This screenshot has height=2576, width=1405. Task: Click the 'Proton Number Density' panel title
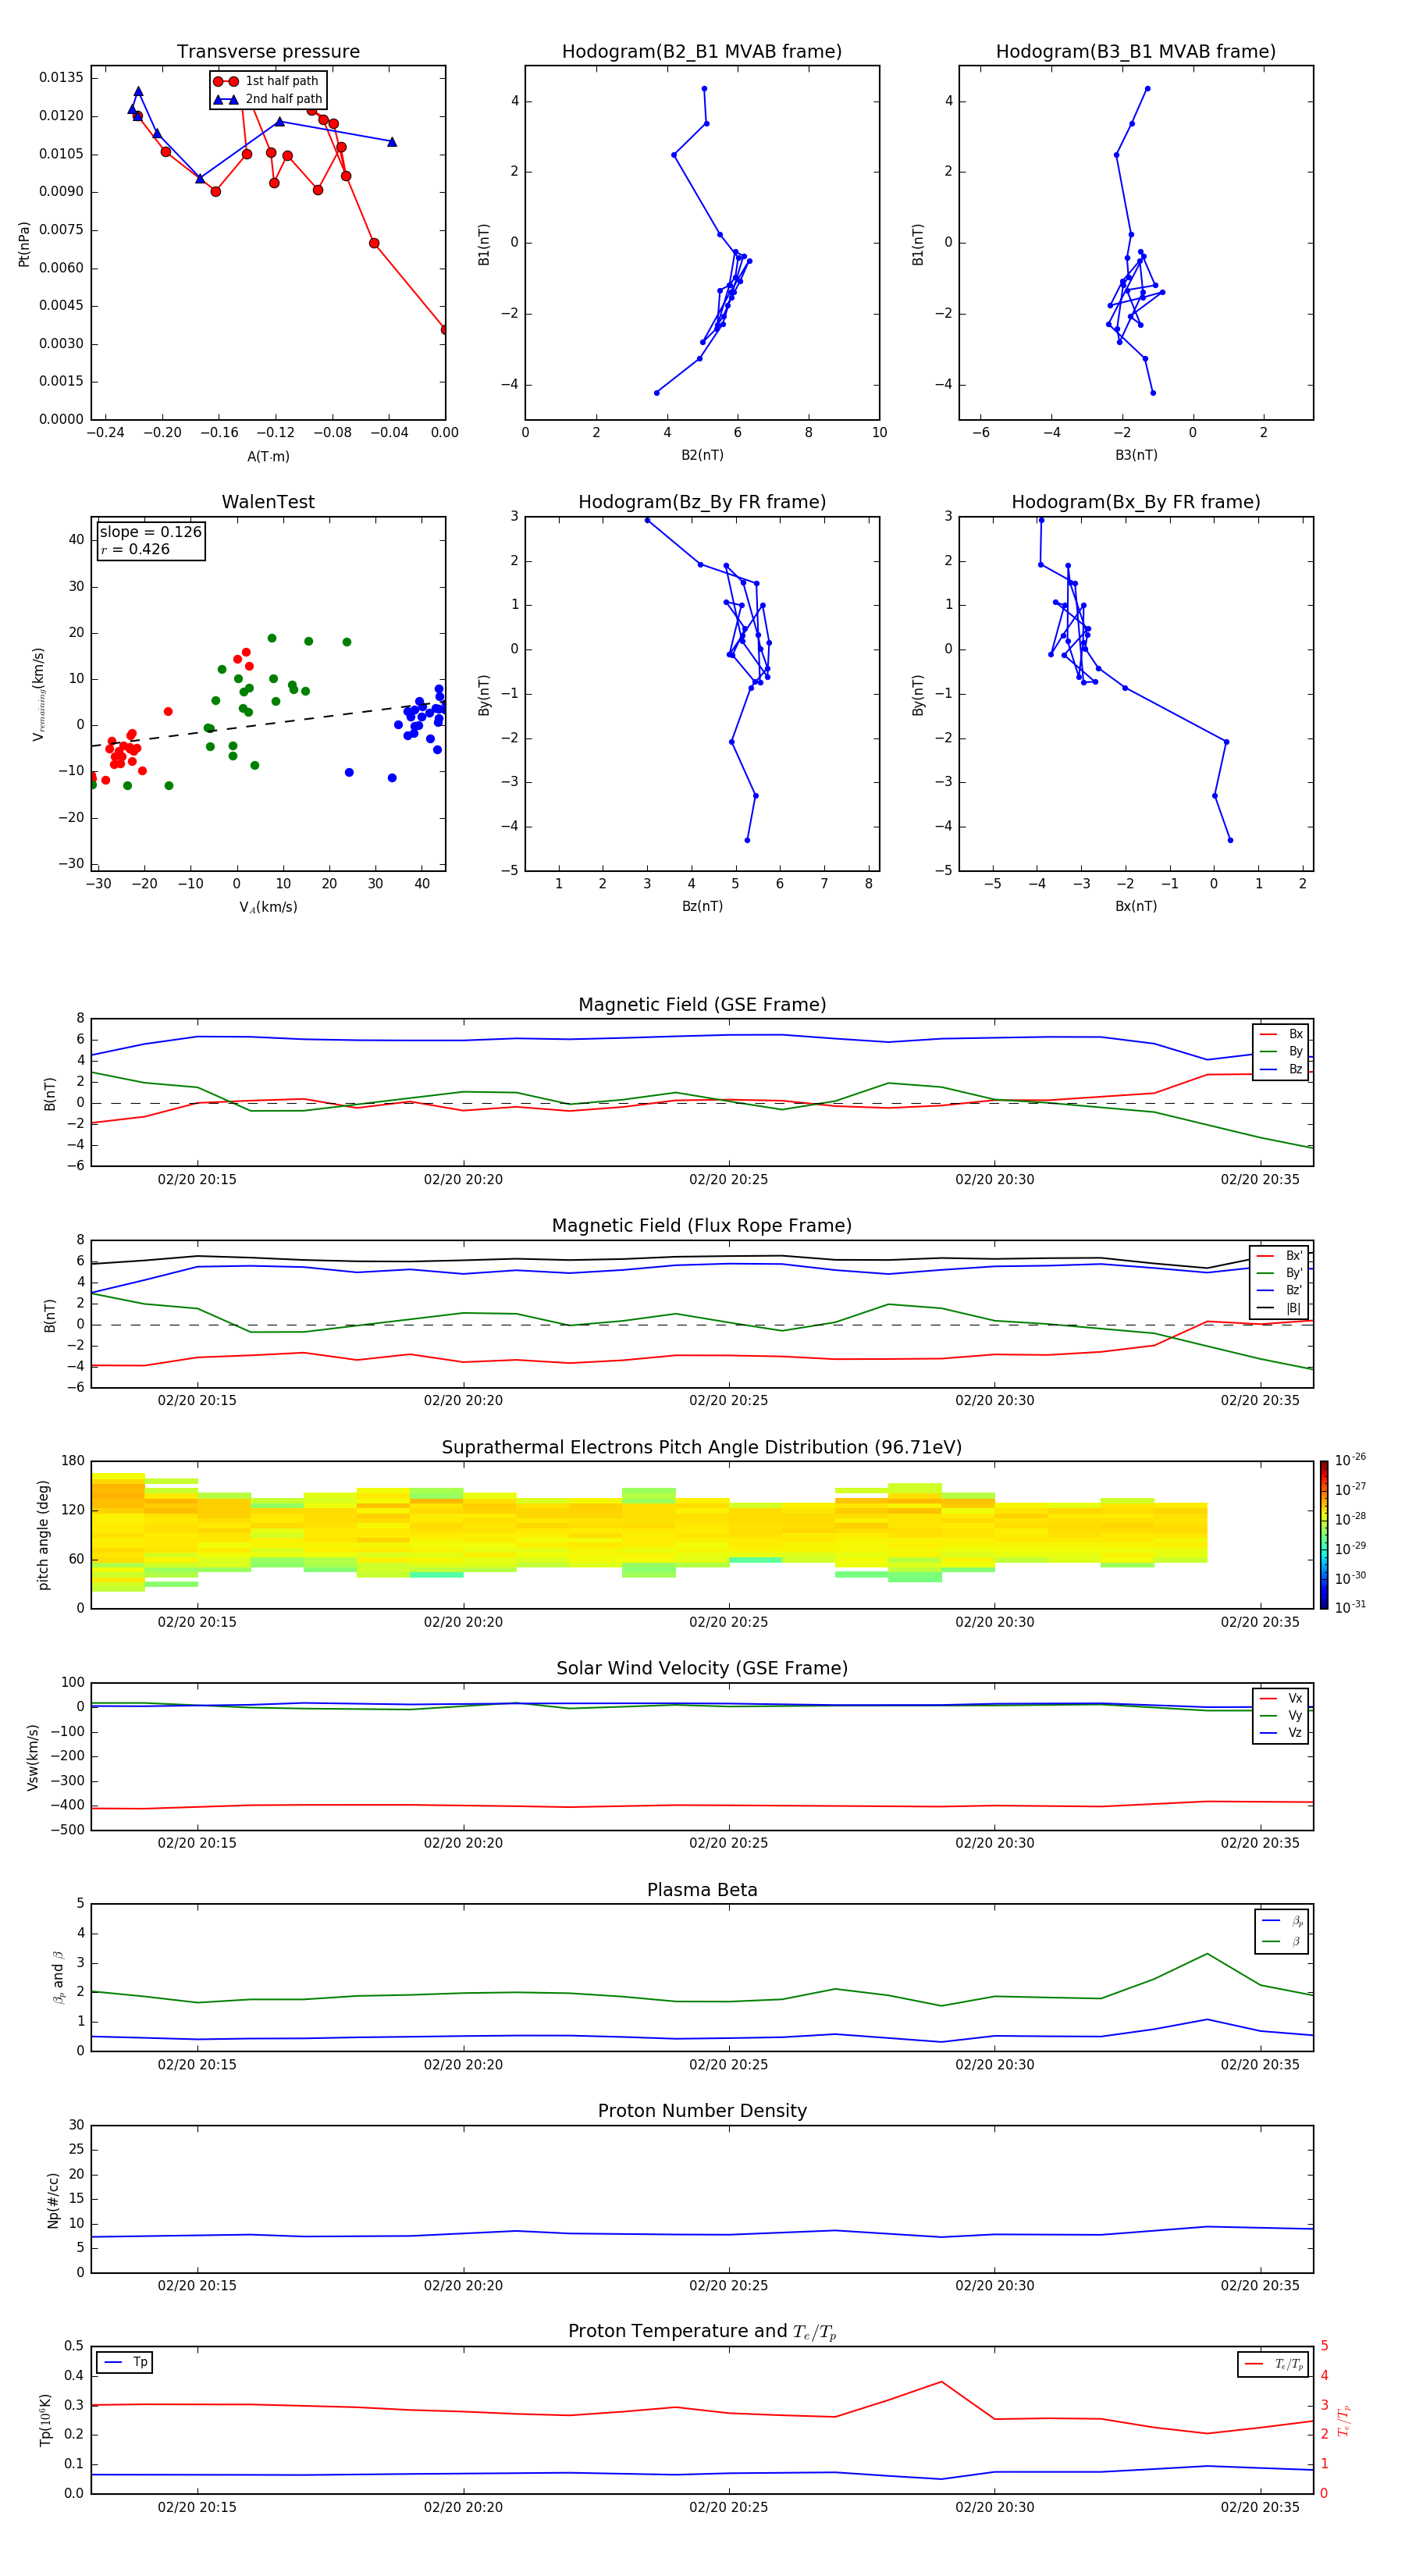coord(702,2111)
